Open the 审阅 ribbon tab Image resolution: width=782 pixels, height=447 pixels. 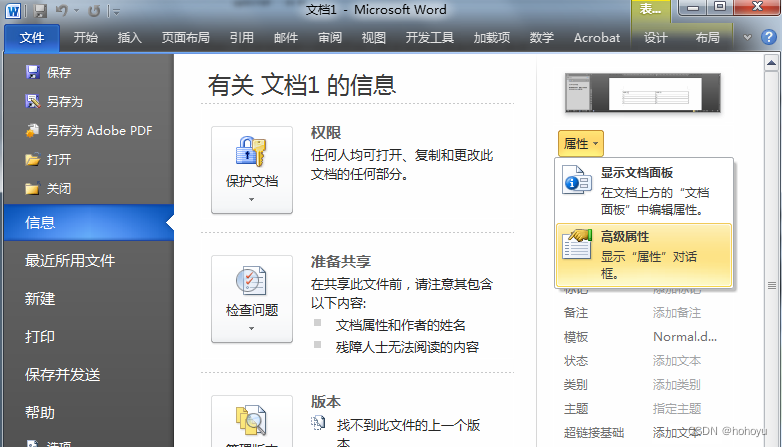[x=330, y=38]
